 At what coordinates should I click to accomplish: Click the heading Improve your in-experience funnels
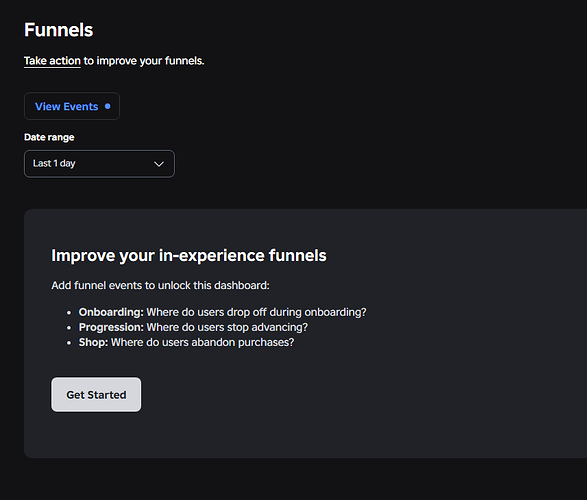point(189,256)
